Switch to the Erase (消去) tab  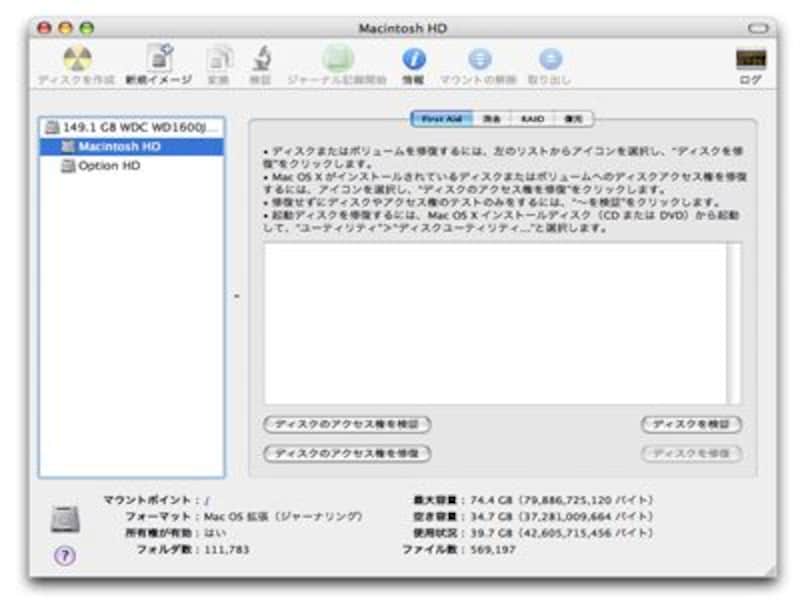tap(492, 119)
